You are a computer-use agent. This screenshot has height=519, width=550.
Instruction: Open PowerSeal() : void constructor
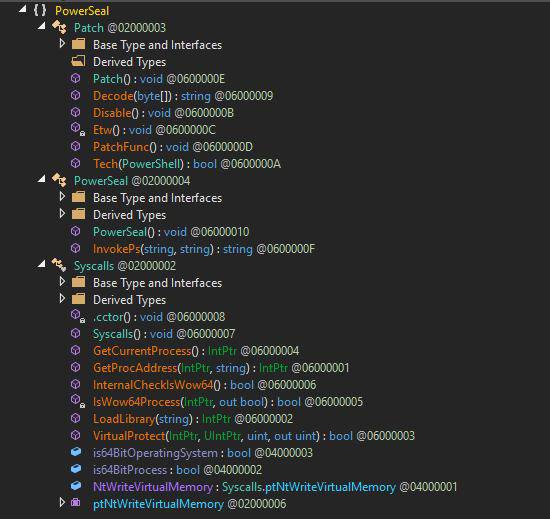(x=171, y=232)
